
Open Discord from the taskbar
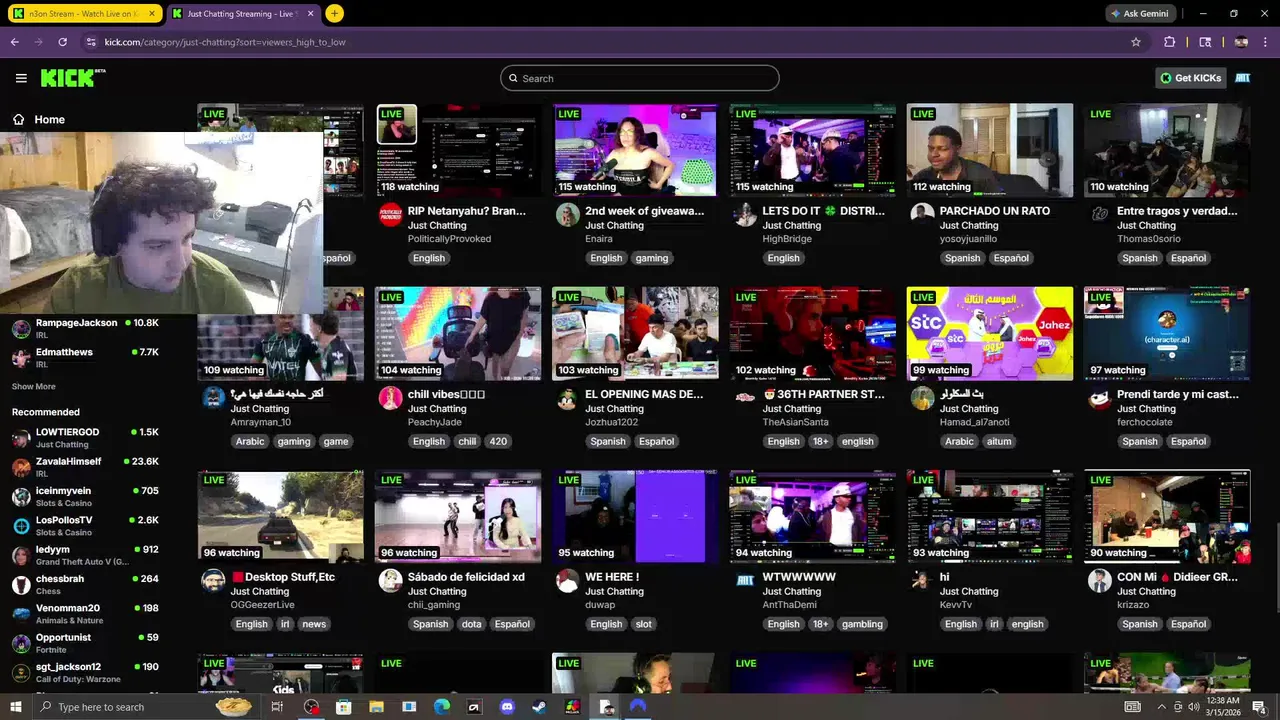point(507,707)
